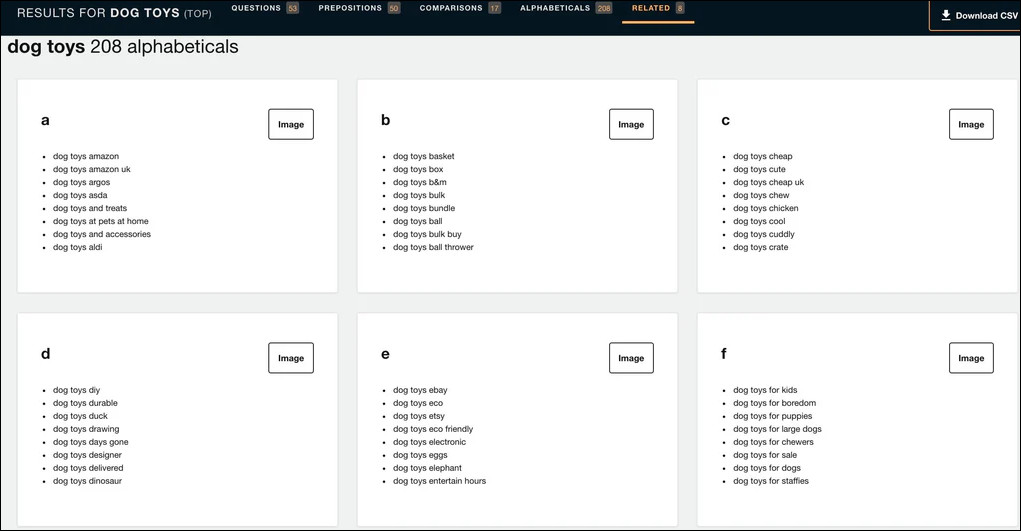Go to the Alphabeticals tab
This screenshot has height=531, width=1021.
(555, 8)
